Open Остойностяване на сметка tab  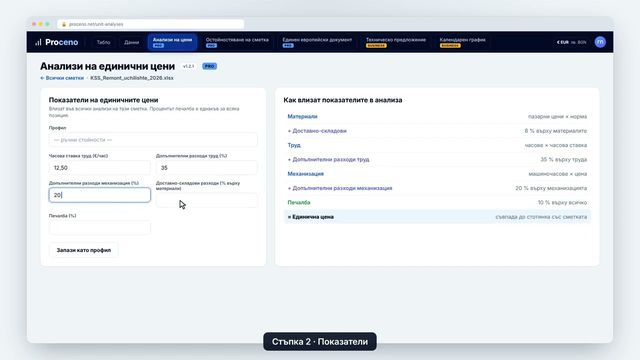237,42
